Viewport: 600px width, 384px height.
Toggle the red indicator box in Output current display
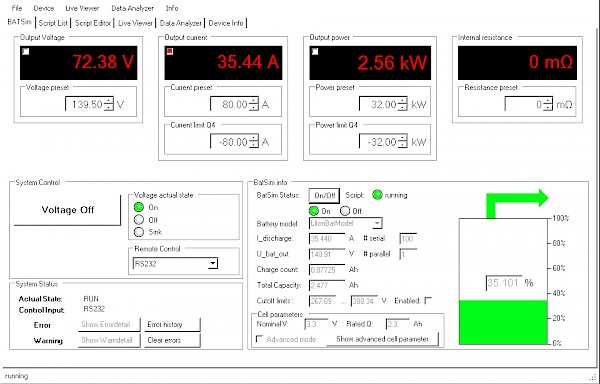(170, 51)
